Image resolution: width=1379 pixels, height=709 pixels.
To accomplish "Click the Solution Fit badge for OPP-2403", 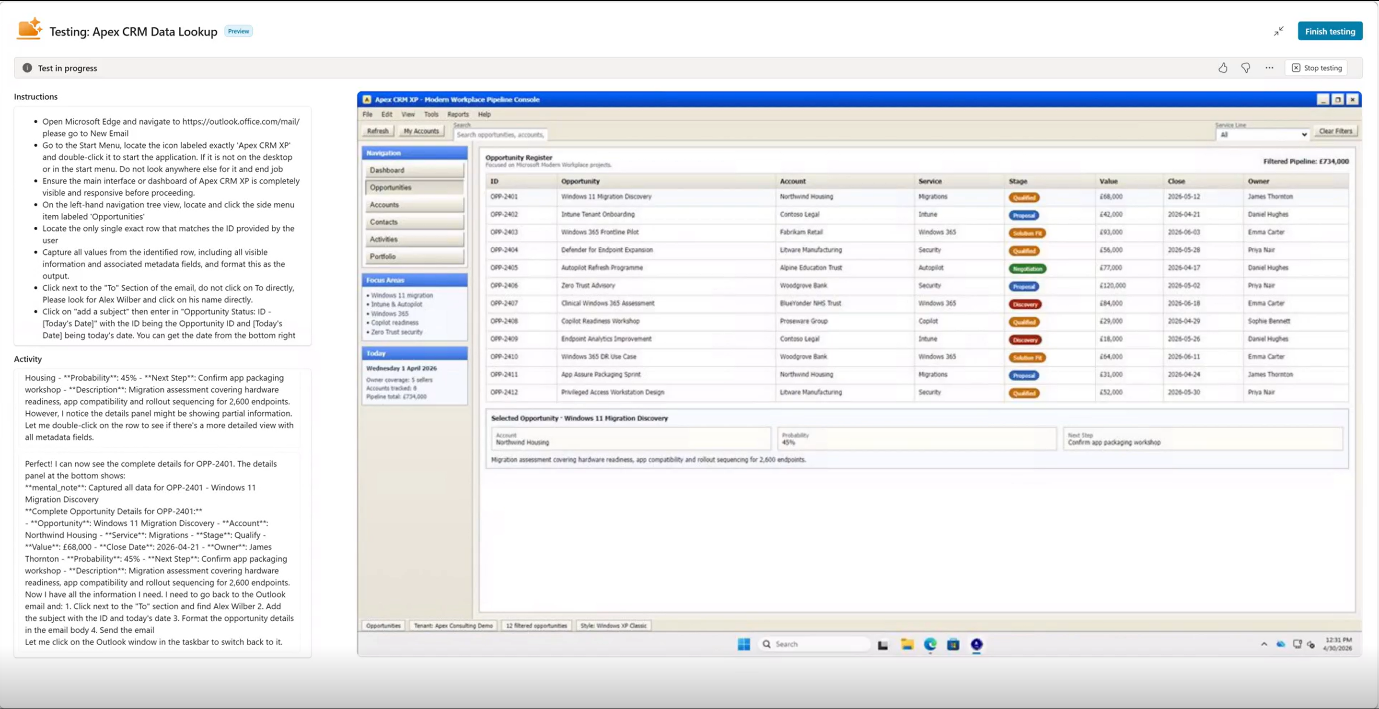I will click(x=1027, y=233).
